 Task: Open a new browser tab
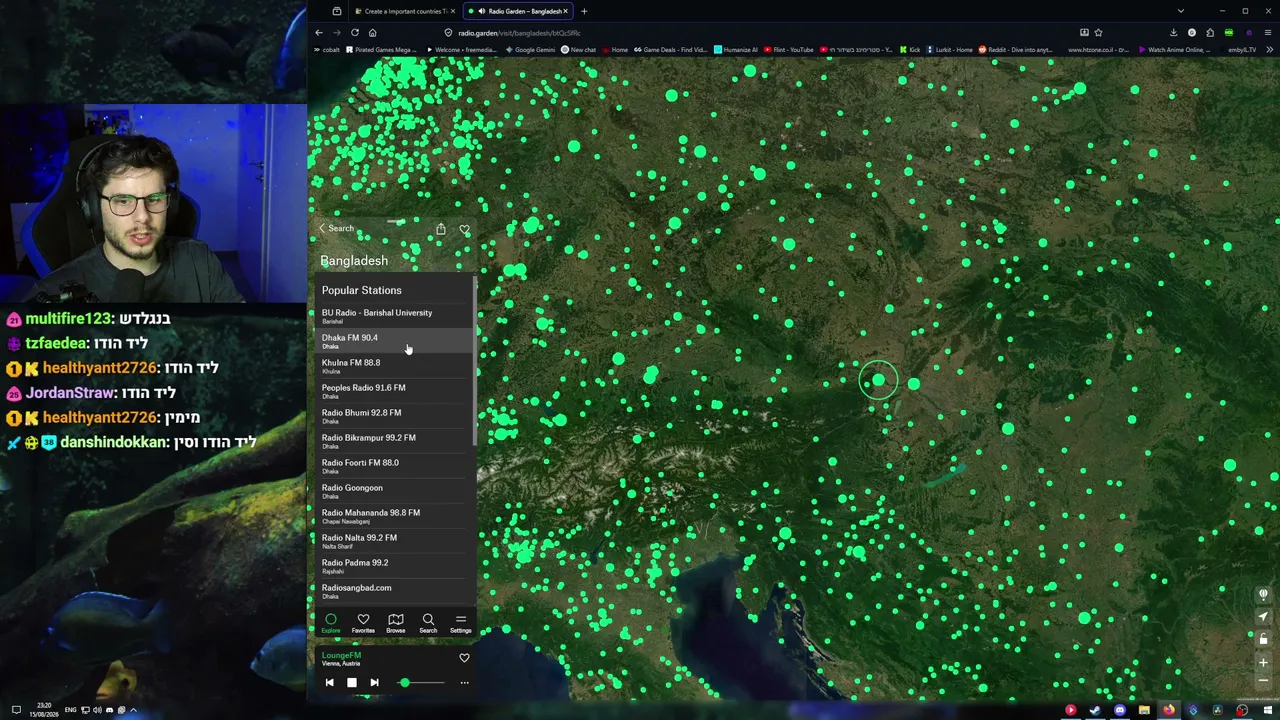(x=584, y=11)
